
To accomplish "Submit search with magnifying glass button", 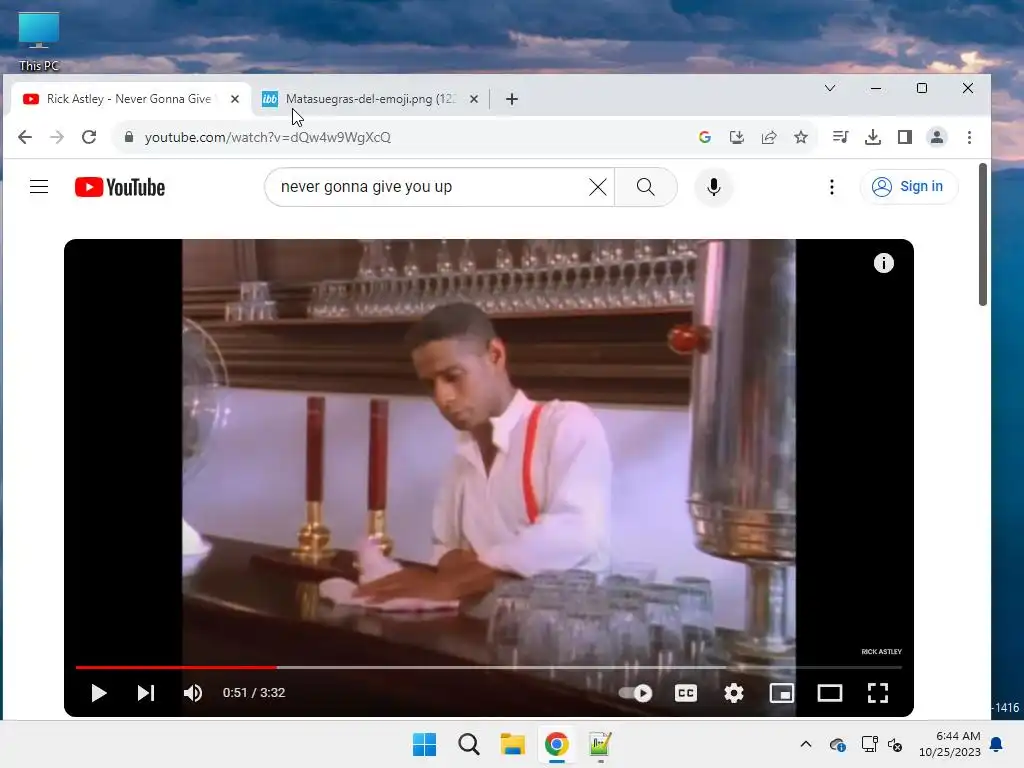I will tap(646, 187).
